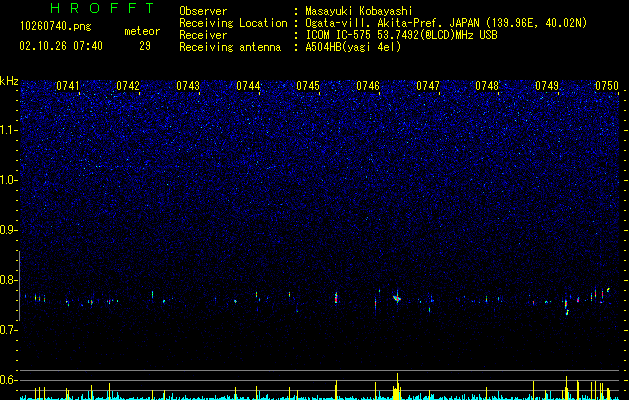Click the Receiving Location label
Viewport: 629px width, 400px height.
click(x=233, y=23)
